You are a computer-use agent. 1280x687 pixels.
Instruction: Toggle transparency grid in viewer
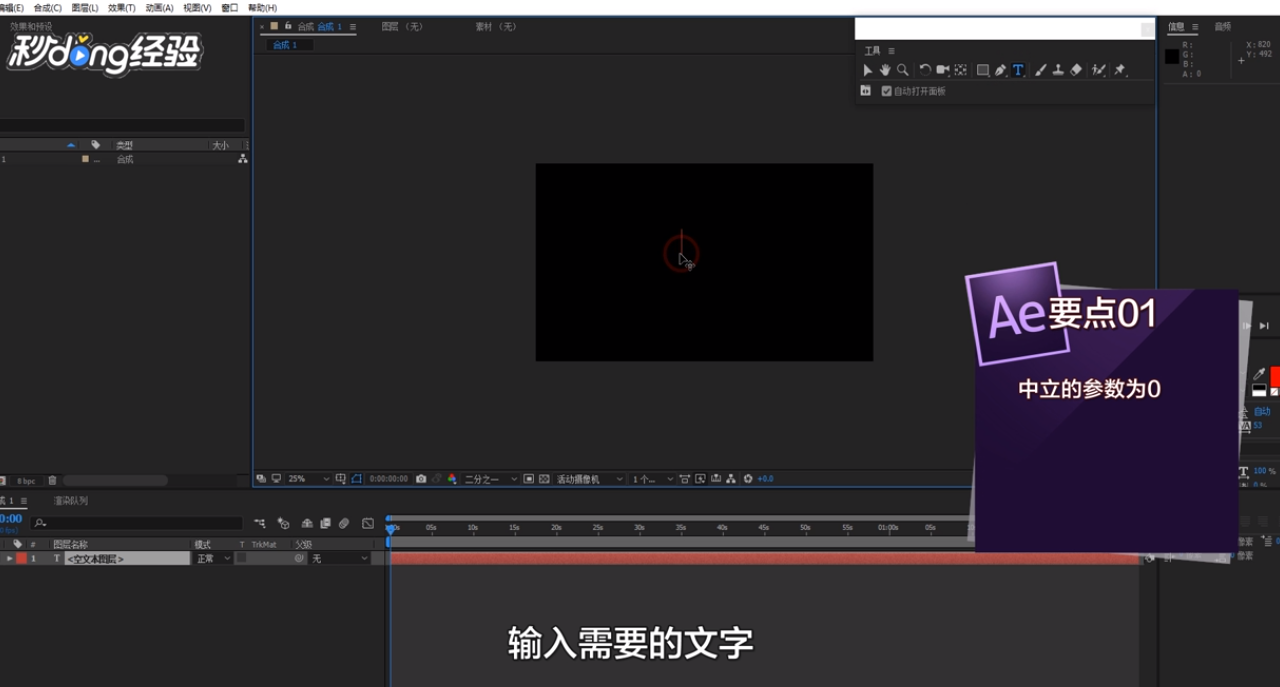(x=544, y=479)
